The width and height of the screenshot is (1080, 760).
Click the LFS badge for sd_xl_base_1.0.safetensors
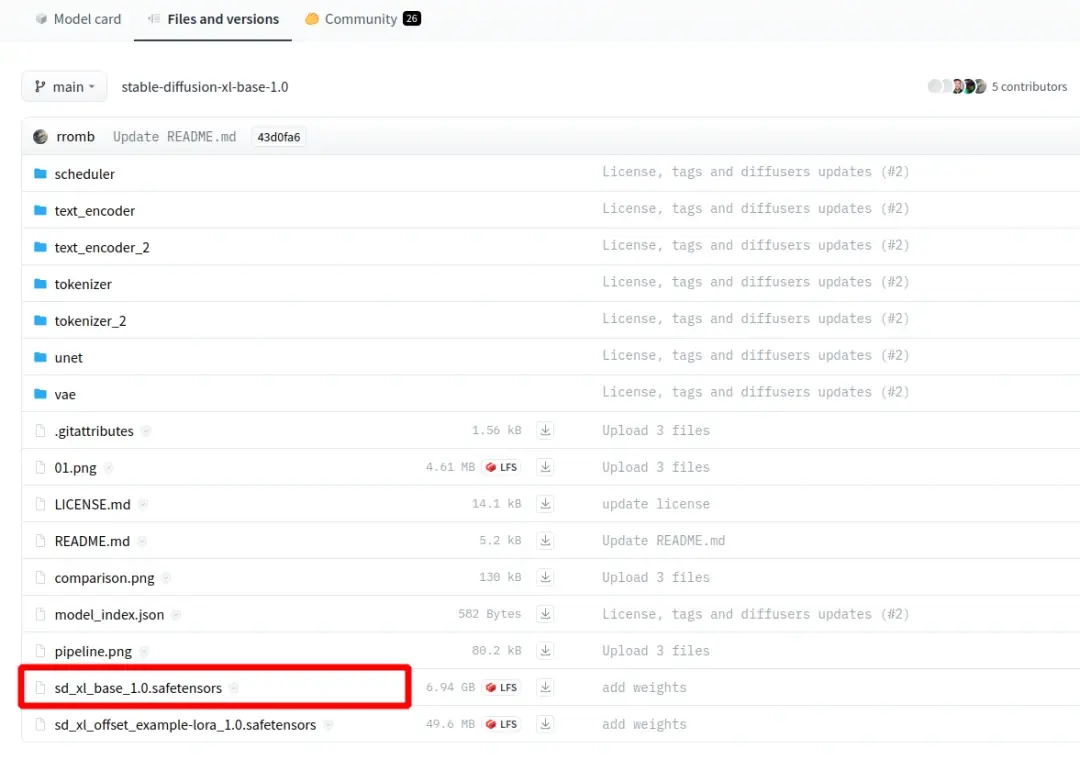501,688
